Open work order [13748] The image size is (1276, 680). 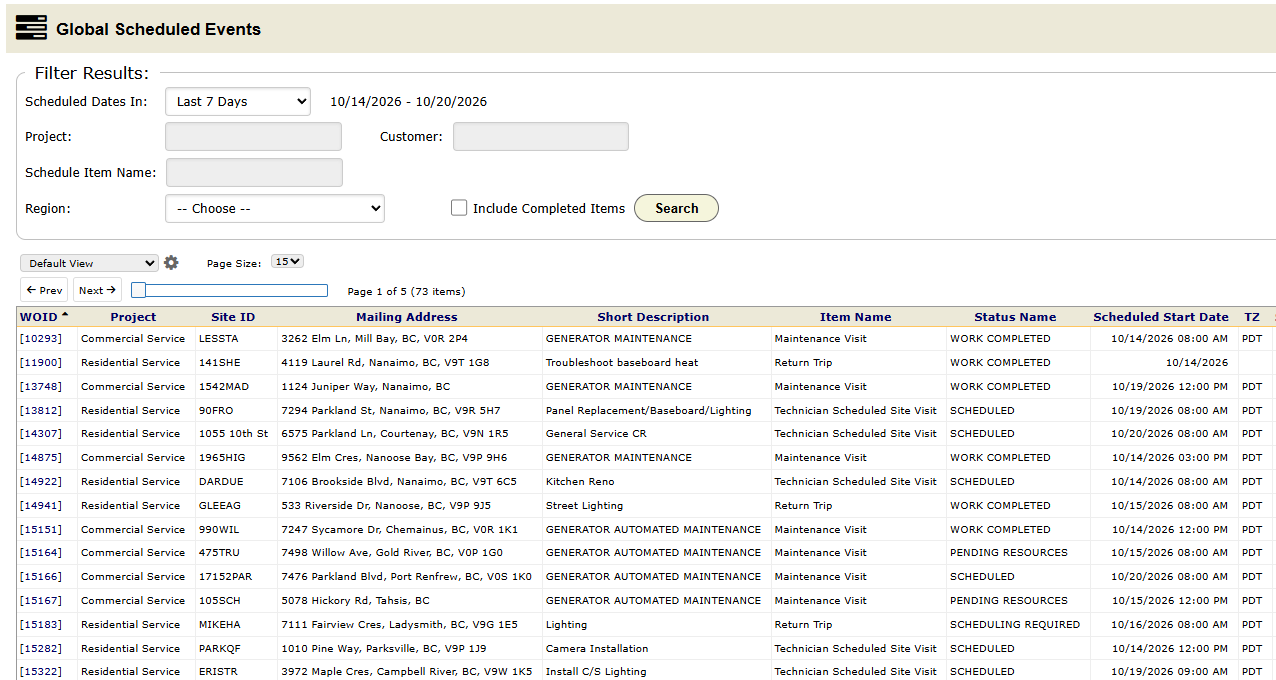click(x=40, y=386)
